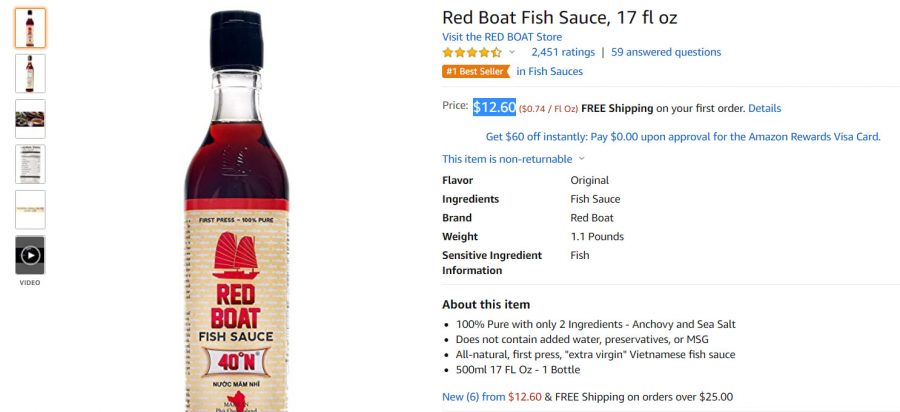Click the Amazon Rewards Visa Card offer
Viewport: 900px width, 412px height.
(x=683, y=137)
